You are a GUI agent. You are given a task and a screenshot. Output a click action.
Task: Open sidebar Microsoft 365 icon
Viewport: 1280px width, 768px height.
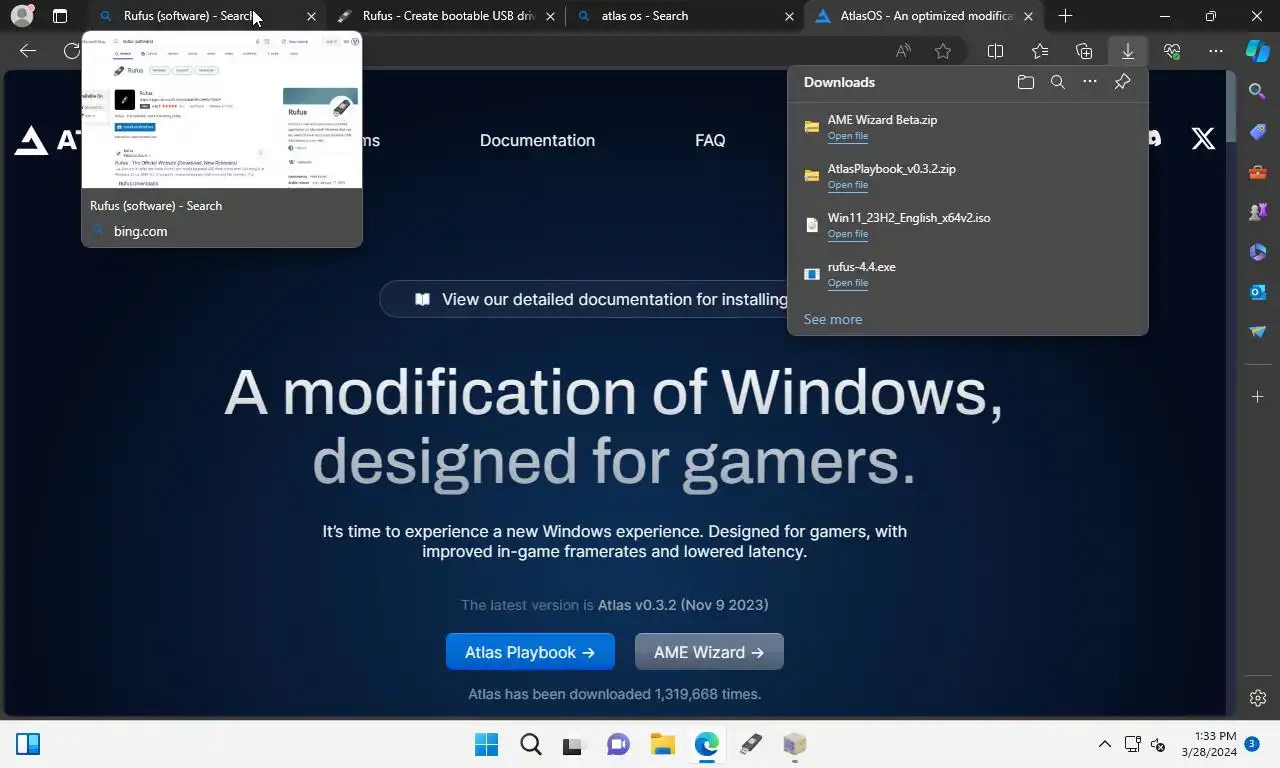point(1258,252)
